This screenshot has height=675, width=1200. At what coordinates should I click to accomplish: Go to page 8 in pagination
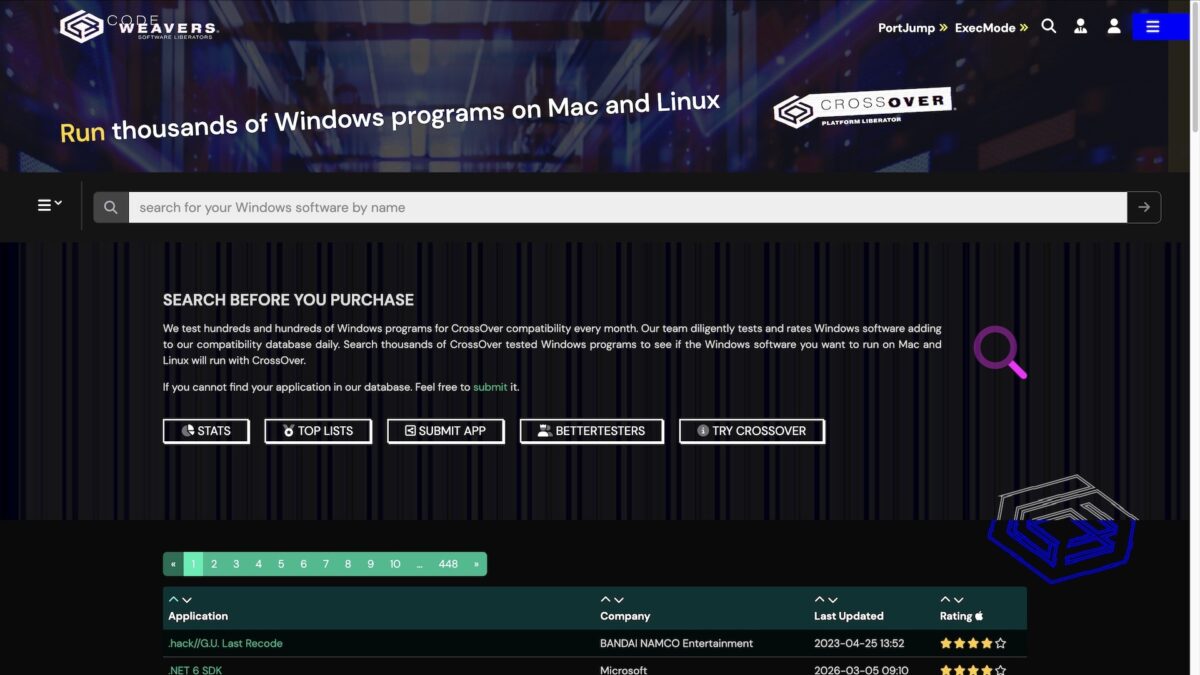tap(348, 564)
